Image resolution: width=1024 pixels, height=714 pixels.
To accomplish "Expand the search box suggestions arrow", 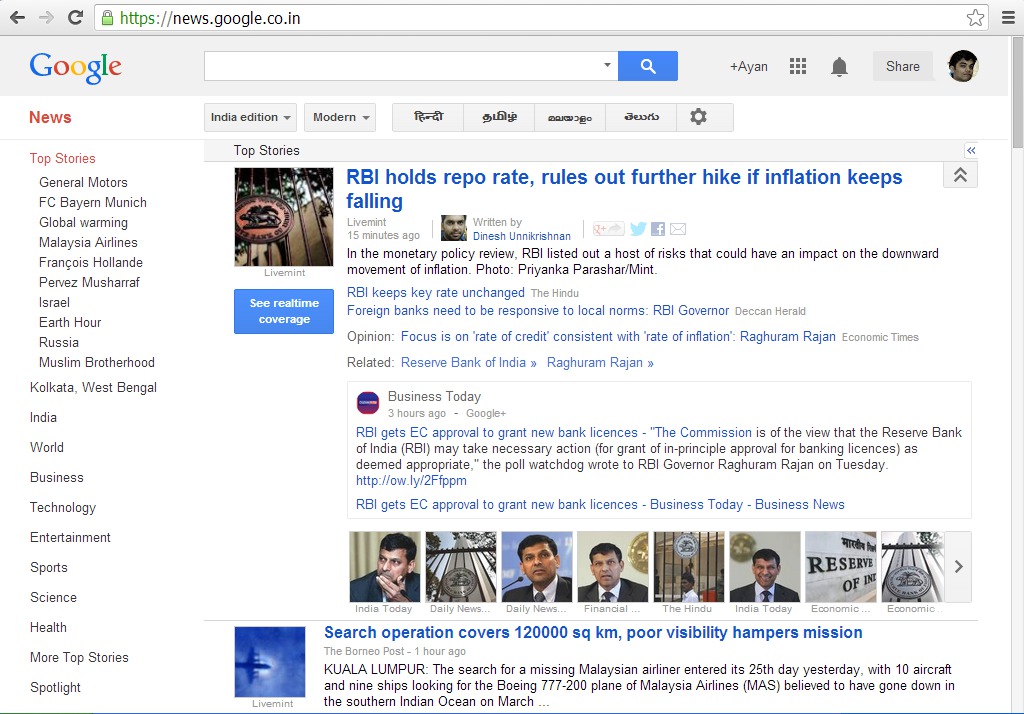I will point(607,66).
